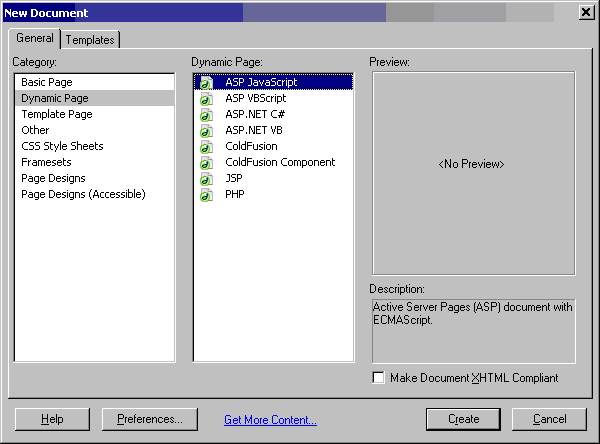Select the PHP document icon

(x=206, y=195)
